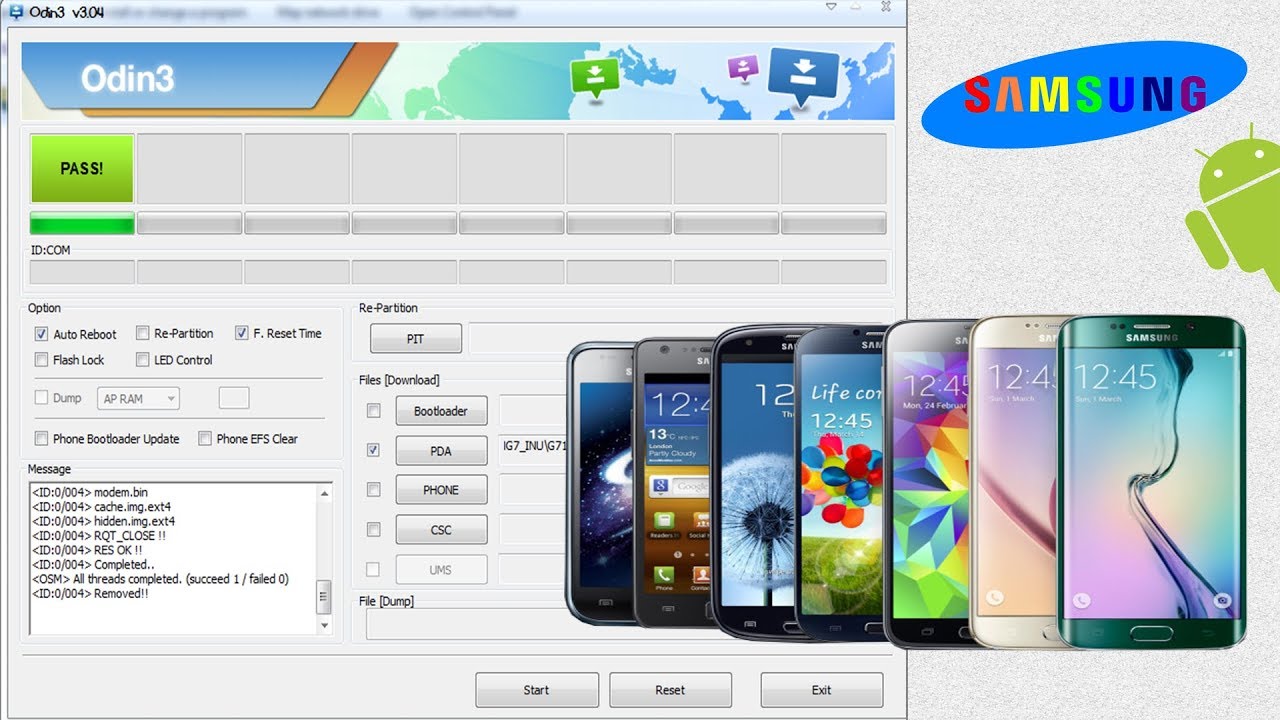The width and height of the screenshot is (1280, 720).
Task: Click the green download icon in banner
Action: 595,77
